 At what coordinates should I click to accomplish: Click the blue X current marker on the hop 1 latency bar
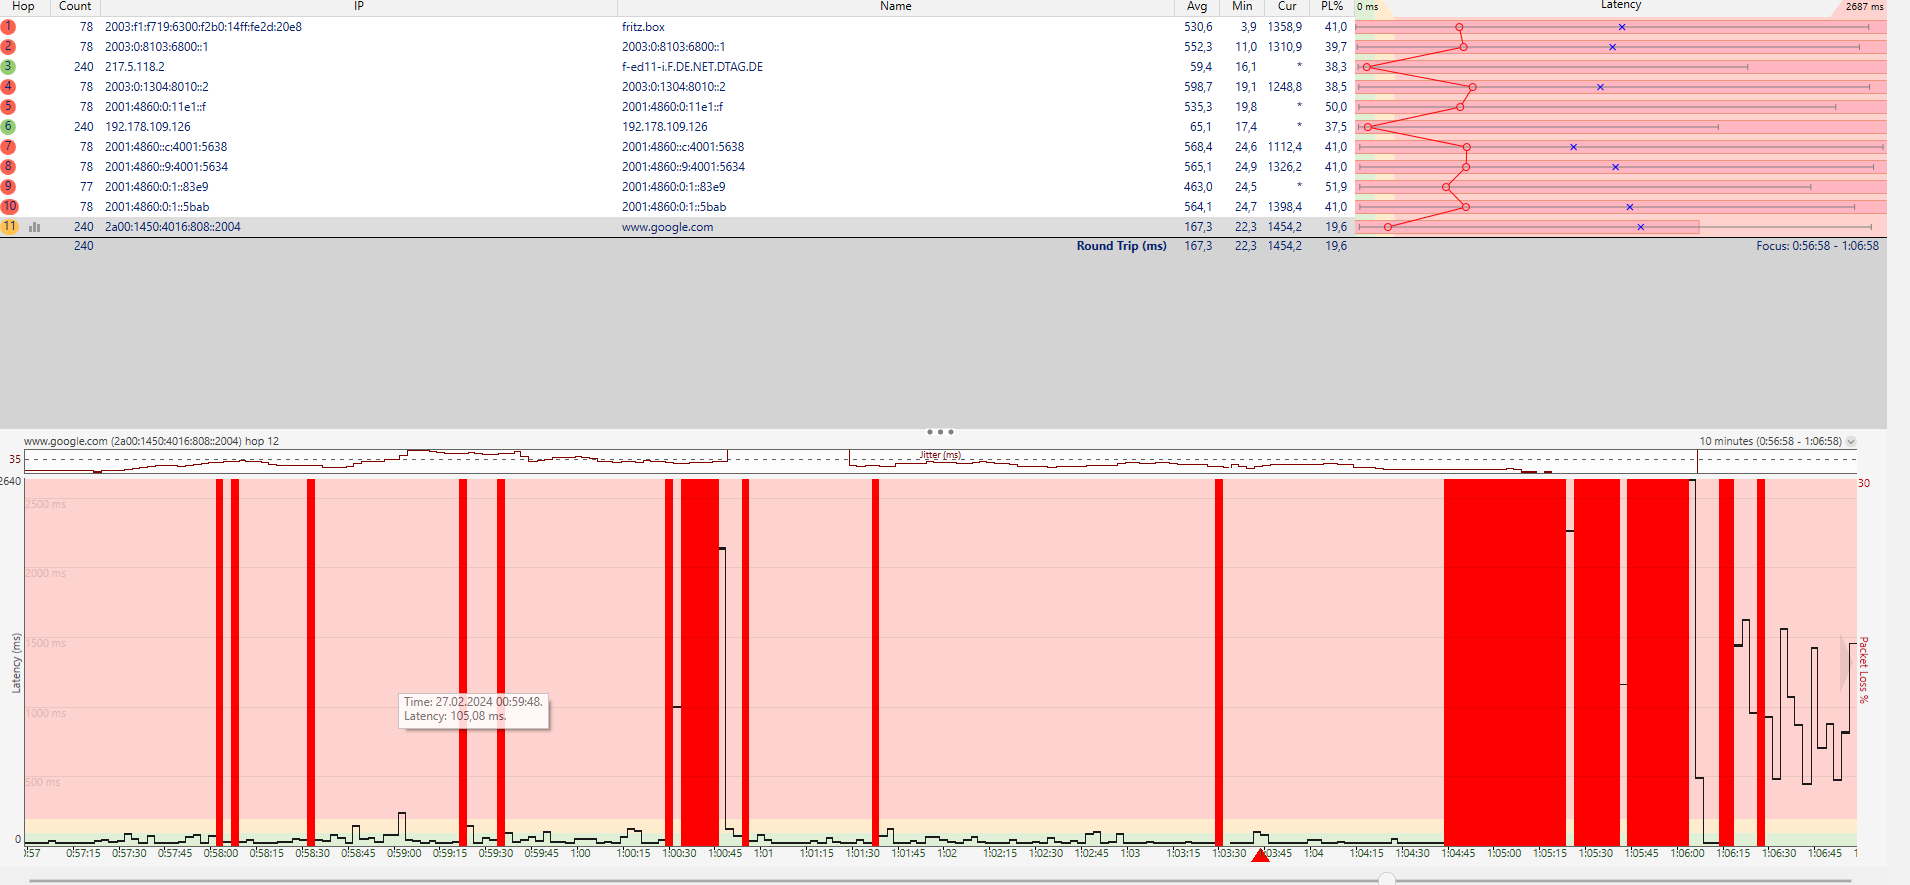(1622, 27)
